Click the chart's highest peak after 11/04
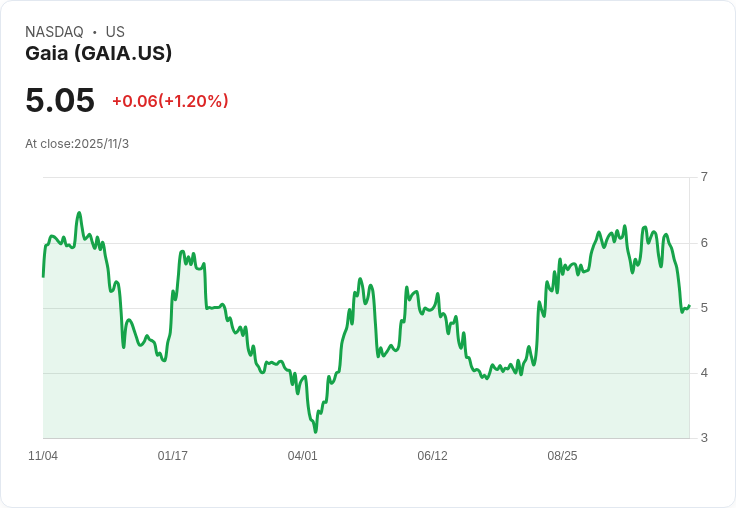Image resolution: width=736 pixels, height=508 pixels. tap(79, 213)
